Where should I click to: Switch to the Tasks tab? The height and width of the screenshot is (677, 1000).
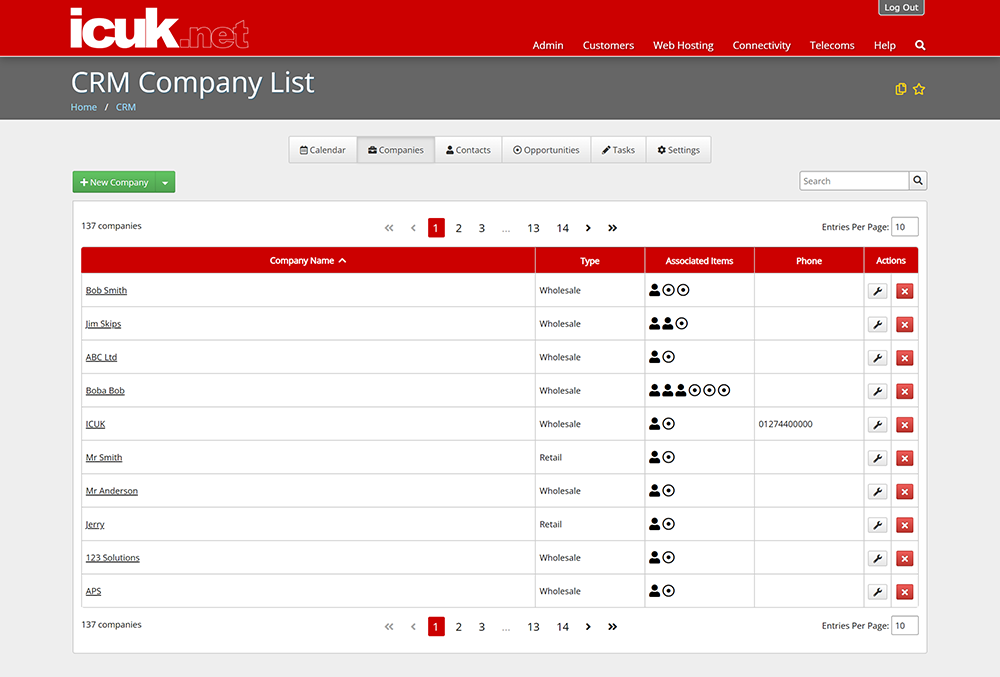point(619,150)
